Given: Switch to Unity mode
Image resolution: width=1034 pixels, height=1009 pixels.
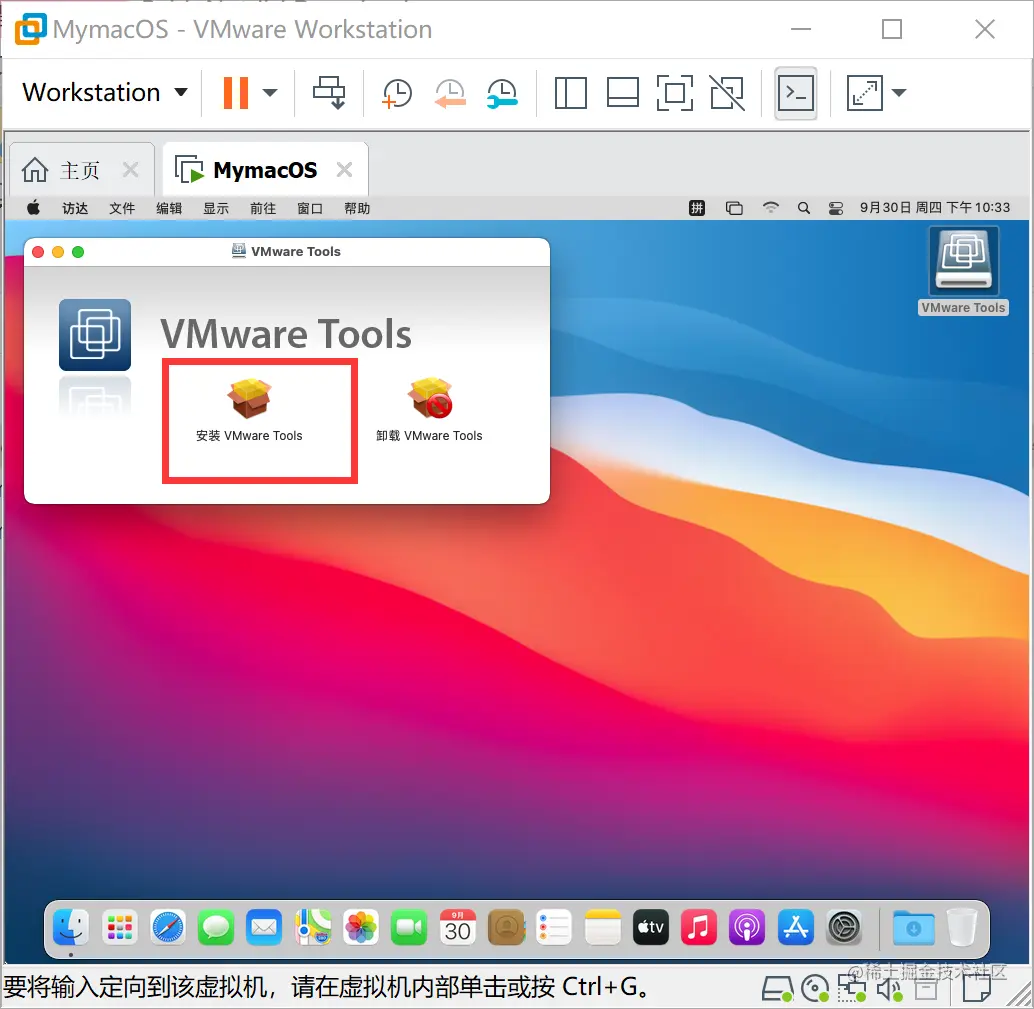Looking at the screenshot, I should (x=727, y=93).
